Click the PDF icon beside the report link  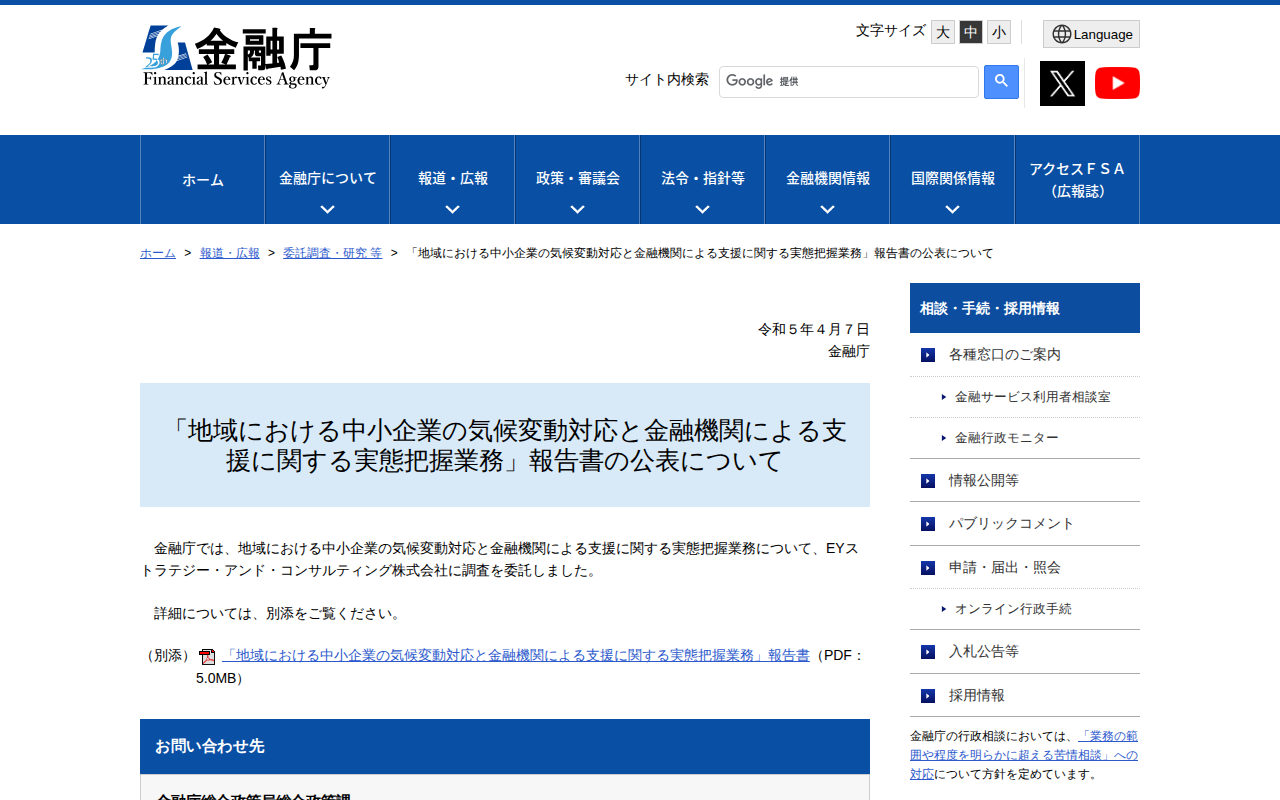click(207, 656)
